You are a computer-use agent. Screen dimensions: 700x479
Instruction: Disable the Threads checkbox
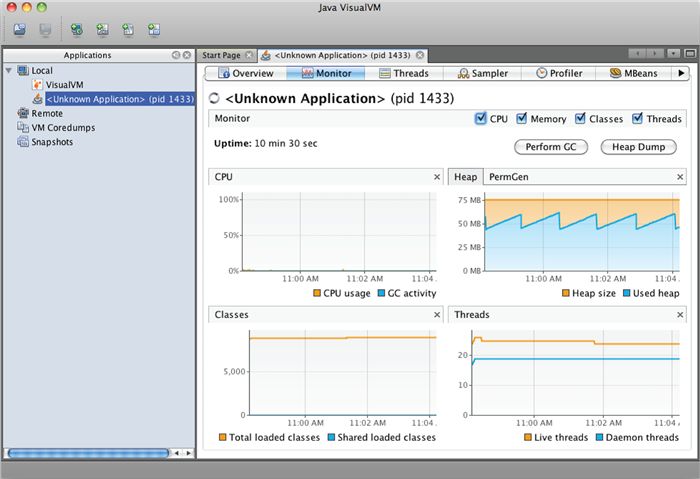pyautogui.click(x=638, y=119)
